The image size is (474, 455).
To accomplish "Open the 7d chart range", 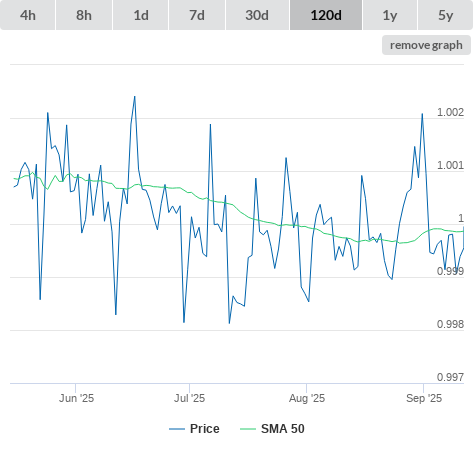I will point(197,15).
